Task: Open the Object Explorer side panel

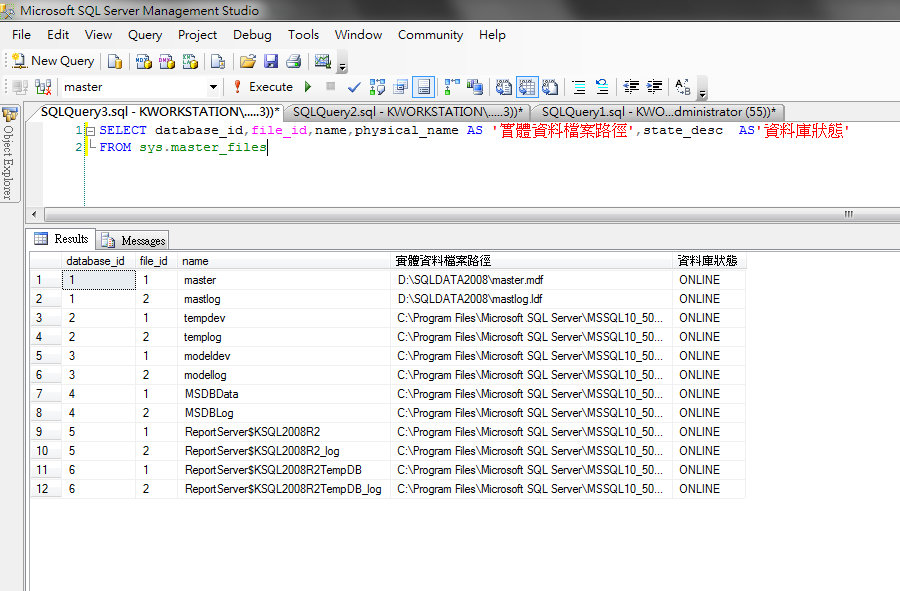Action: pos(9,153)
